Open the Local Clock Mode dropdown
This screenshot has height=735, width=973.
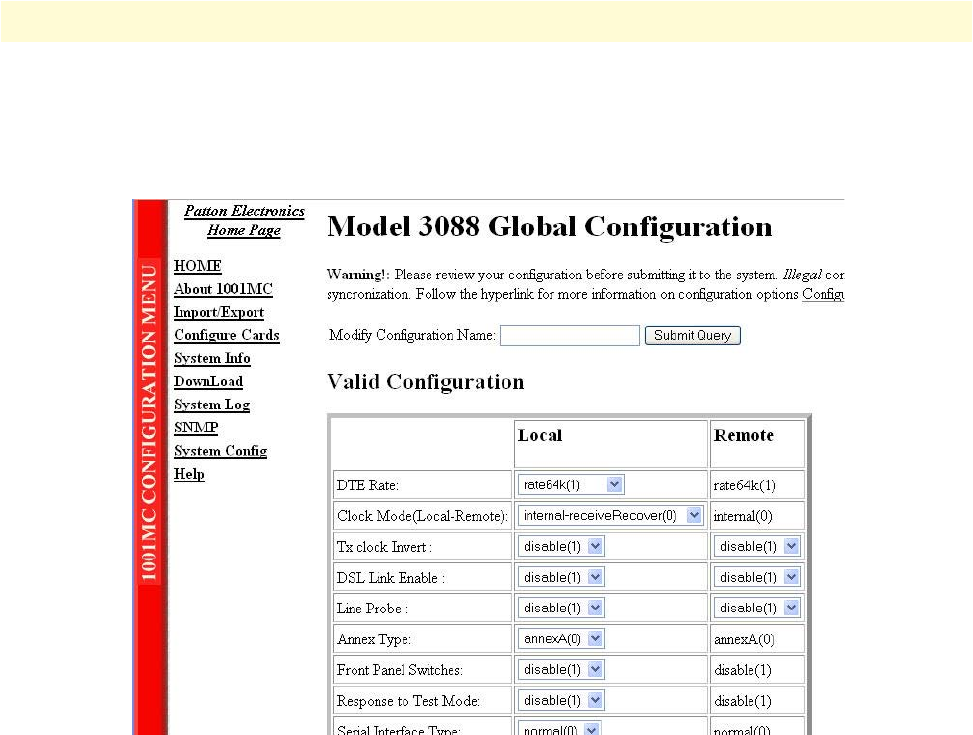coord(611,515)
